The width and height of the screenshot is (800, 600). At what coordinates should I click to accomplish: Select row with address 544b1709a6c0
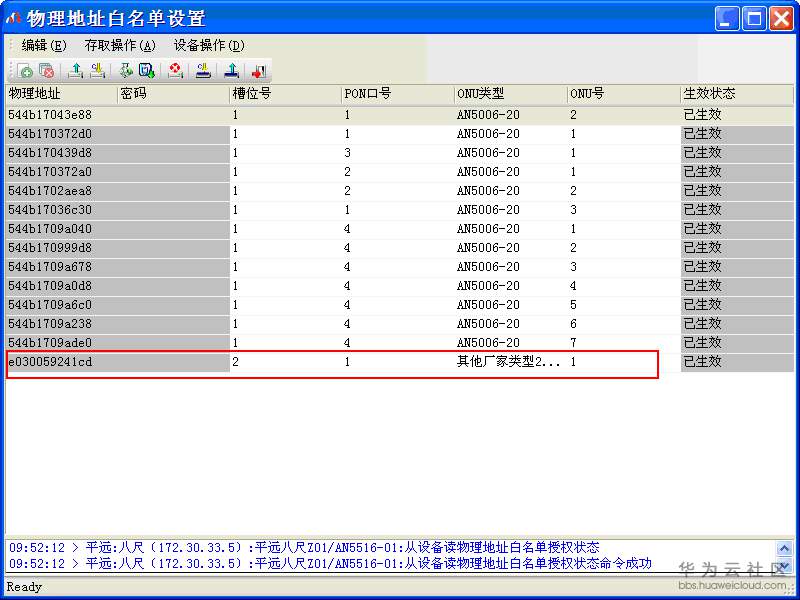click(x=400, y=305)
